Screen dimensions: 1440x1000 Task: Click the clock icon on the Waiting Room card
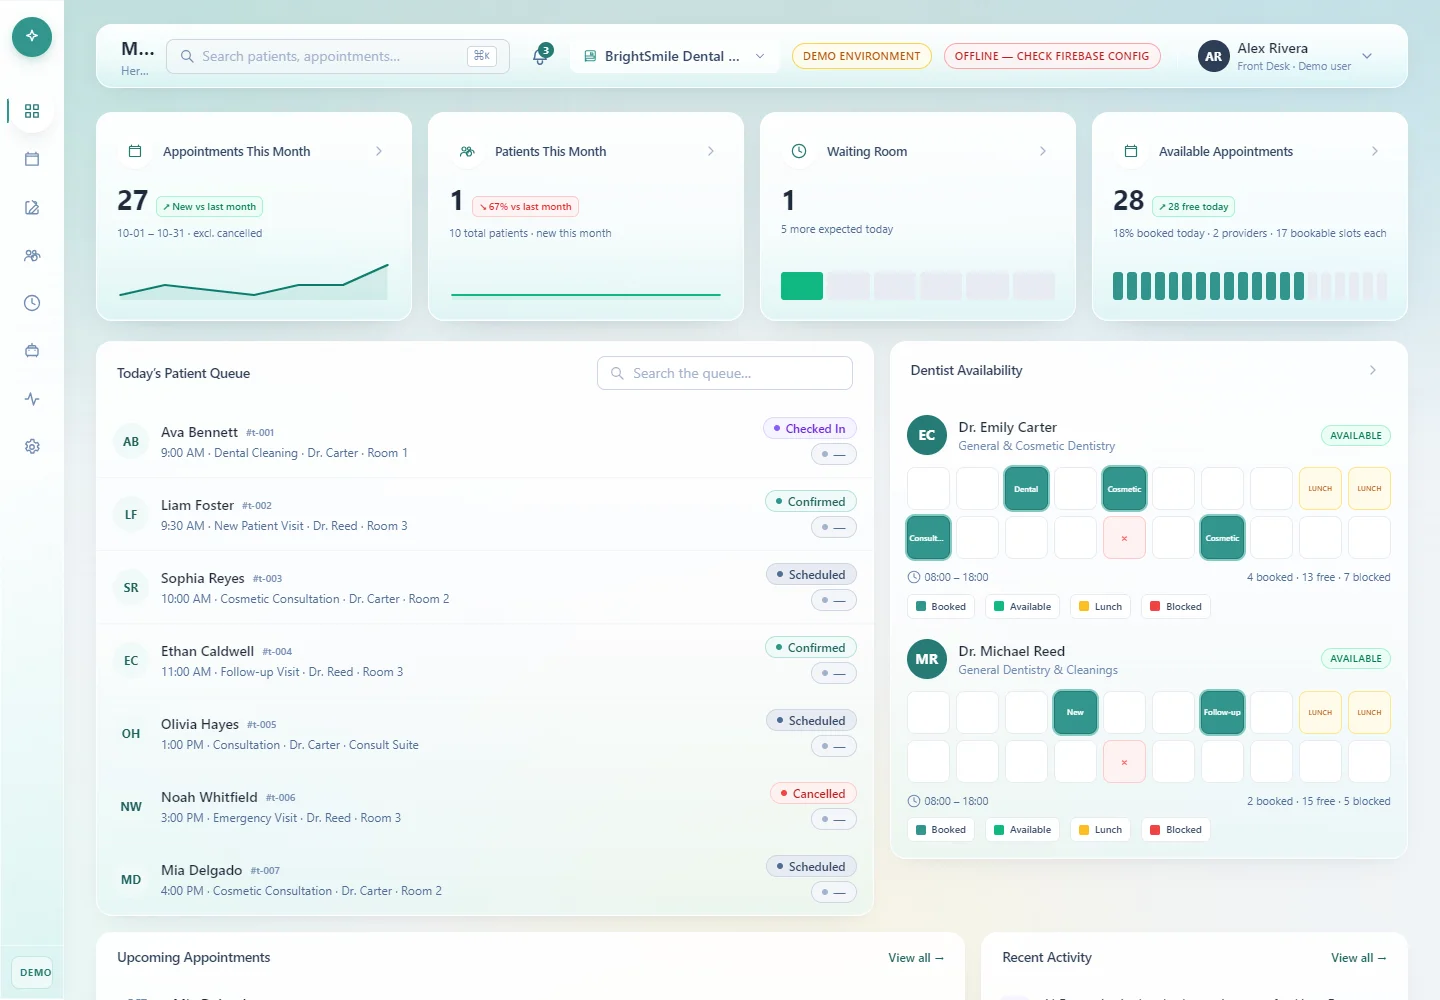(799, 151)
